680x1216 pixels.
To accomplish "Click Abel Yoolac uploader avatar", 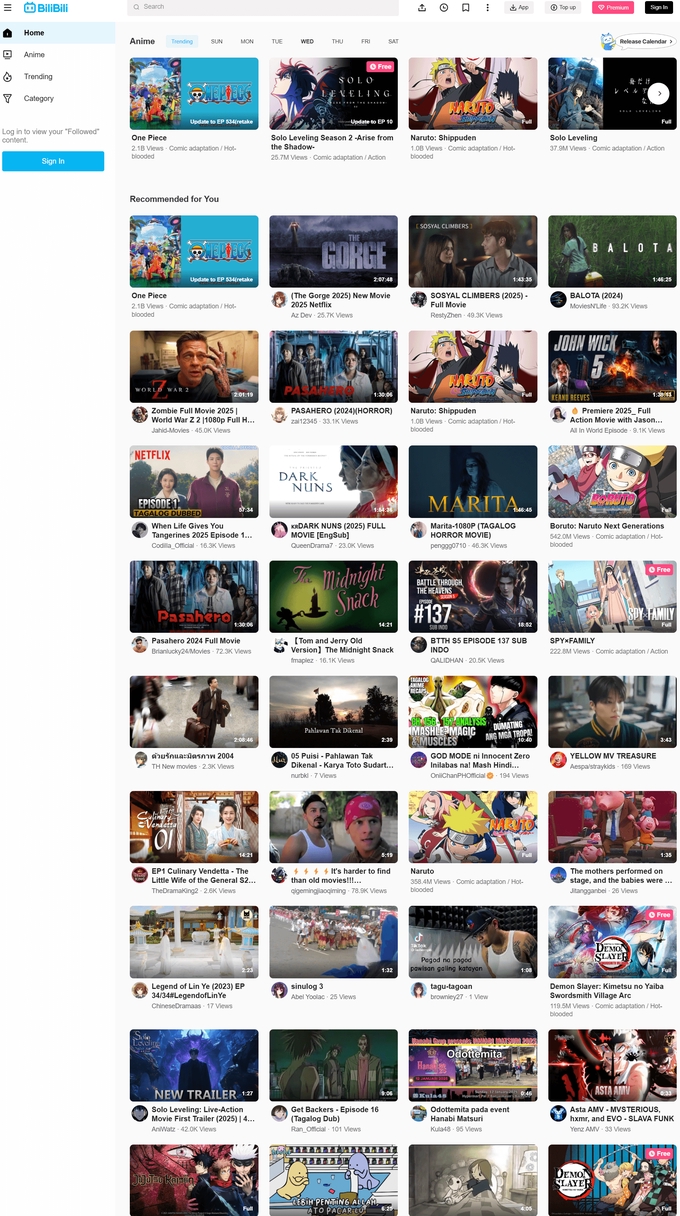I will [279, 990].
